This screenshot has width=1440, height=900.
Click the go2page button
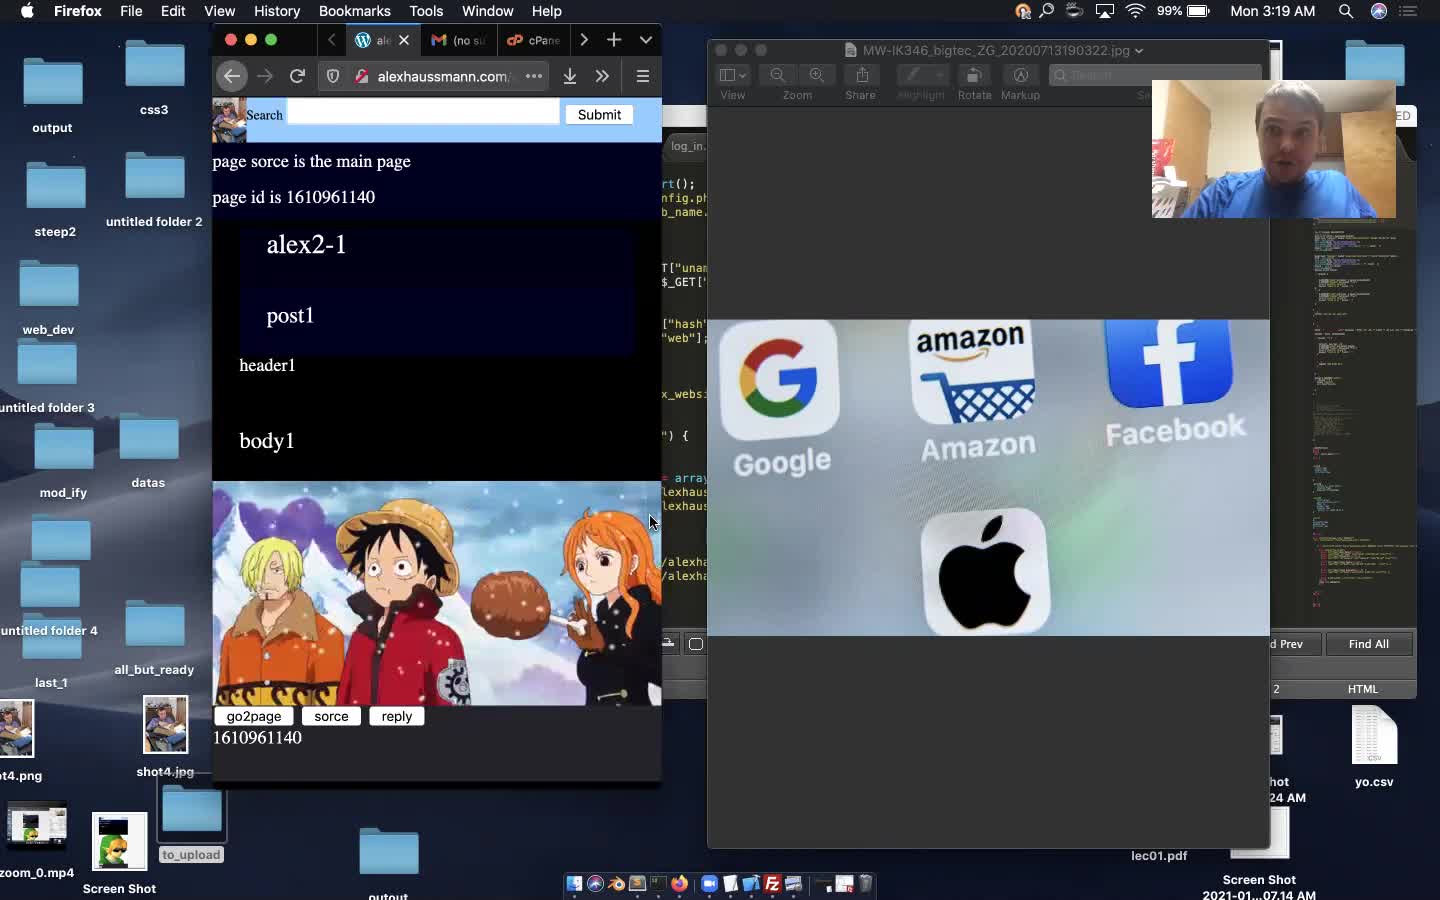click(254, 716)
